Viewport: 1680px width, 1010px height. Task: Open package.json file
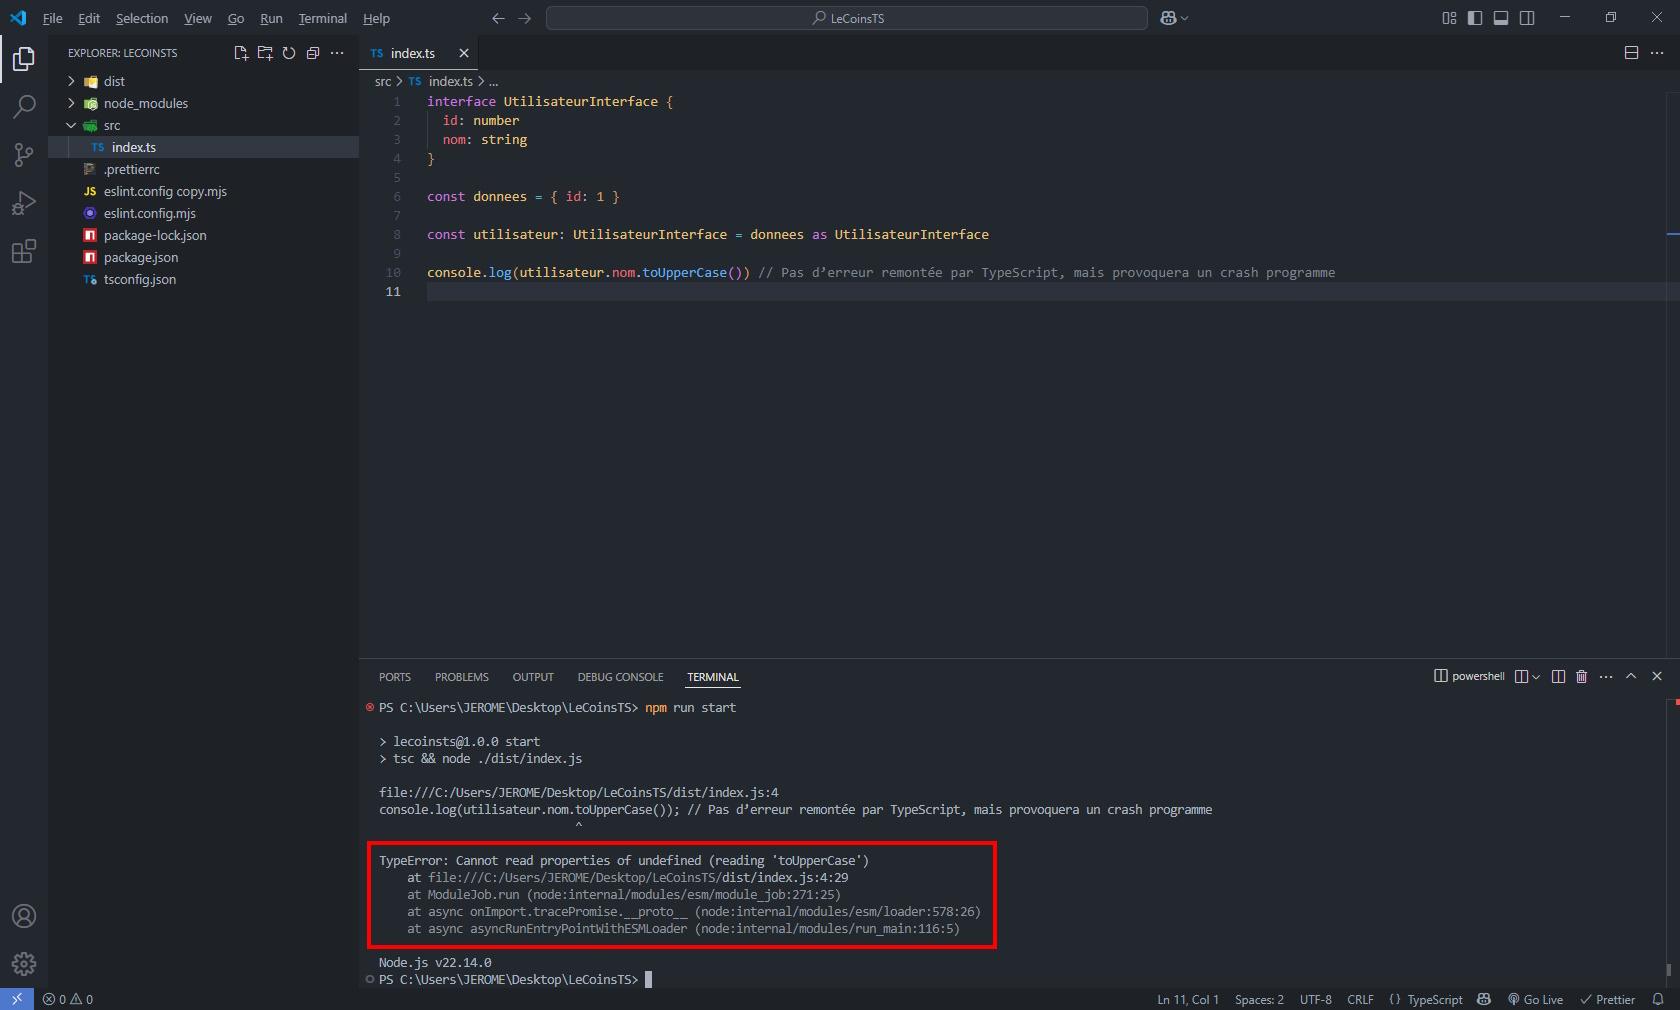pyautogui.click(x=203, y=257)
